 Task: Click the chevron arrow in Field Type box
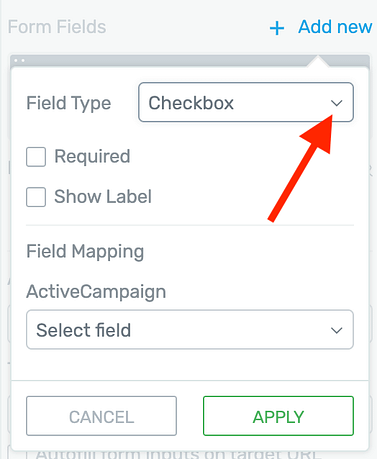(x=336, y=103)
